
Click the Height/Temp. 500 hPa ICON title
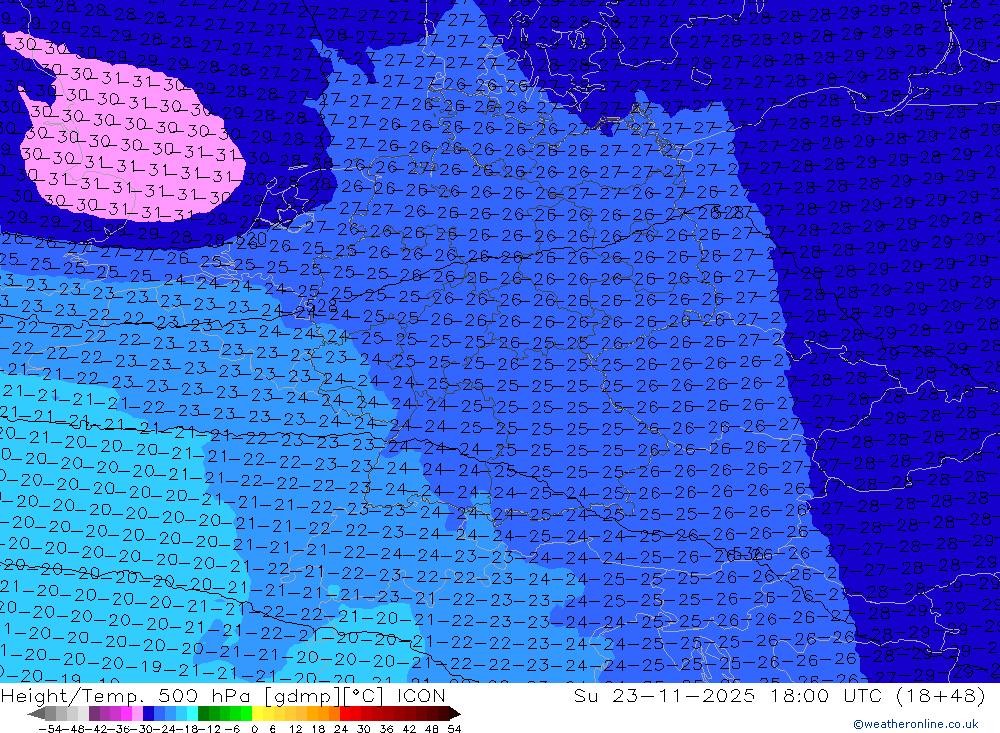[x=223, y=695]
